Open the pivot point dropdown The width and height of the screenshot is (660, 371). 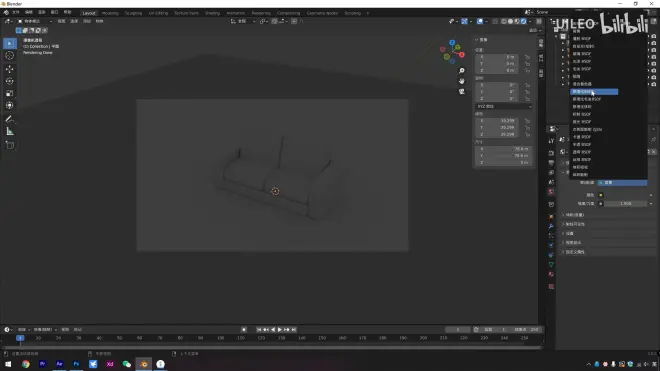263,21
